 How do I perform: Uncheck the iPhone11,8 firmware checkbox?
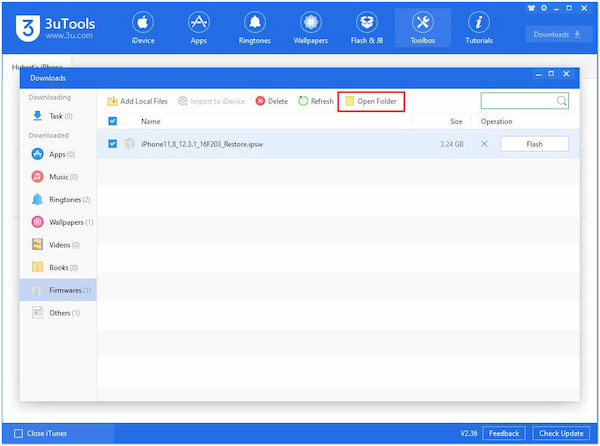coord(112,144)
